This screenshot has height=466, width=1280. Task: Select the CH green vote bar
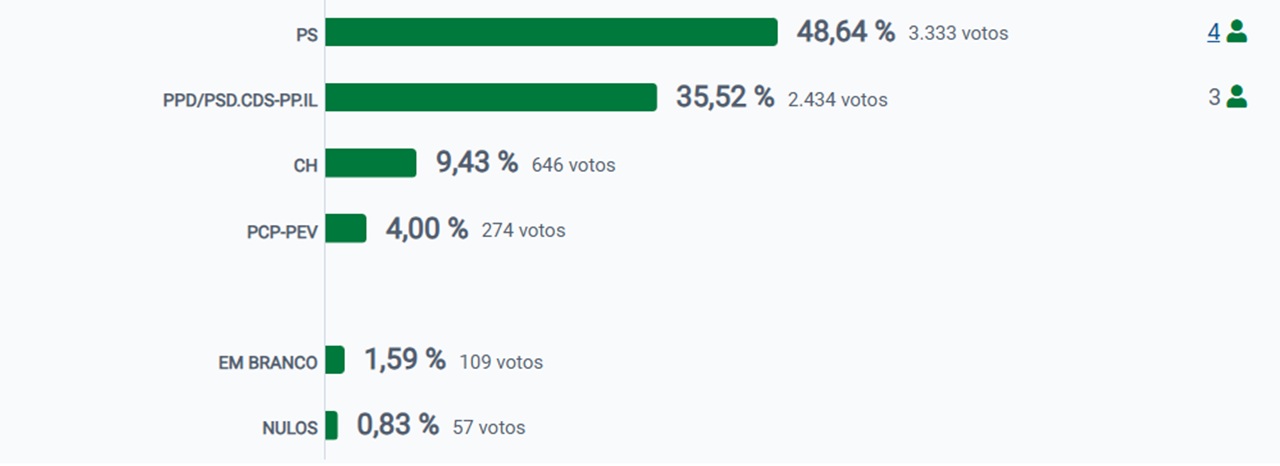(x=370, y=163)
